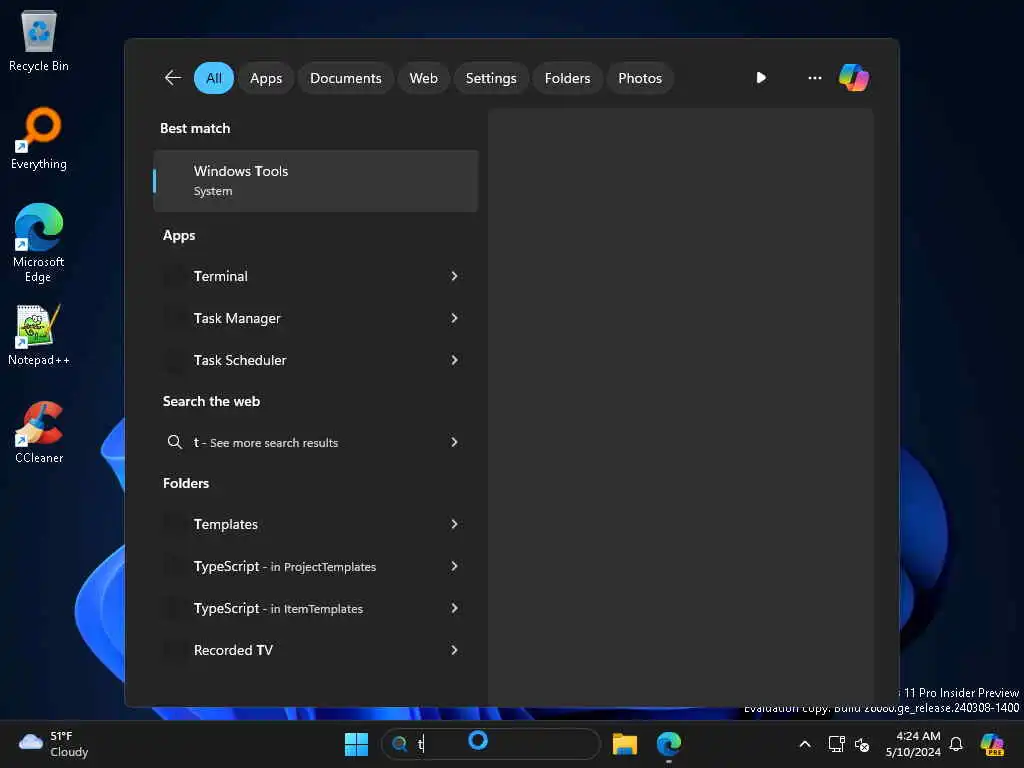Open the Task Scheduler app result
The image size is (1024, 768).
(315, 360)
